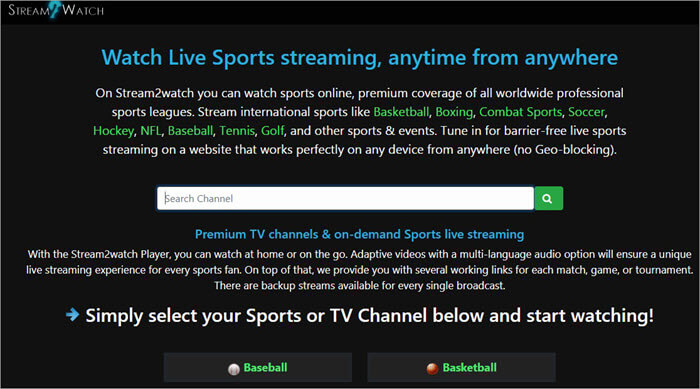This screenshot has height=389, width=700.
Task: Open the Baseball link in the intro paragraph
Action: tap(190, 131)
